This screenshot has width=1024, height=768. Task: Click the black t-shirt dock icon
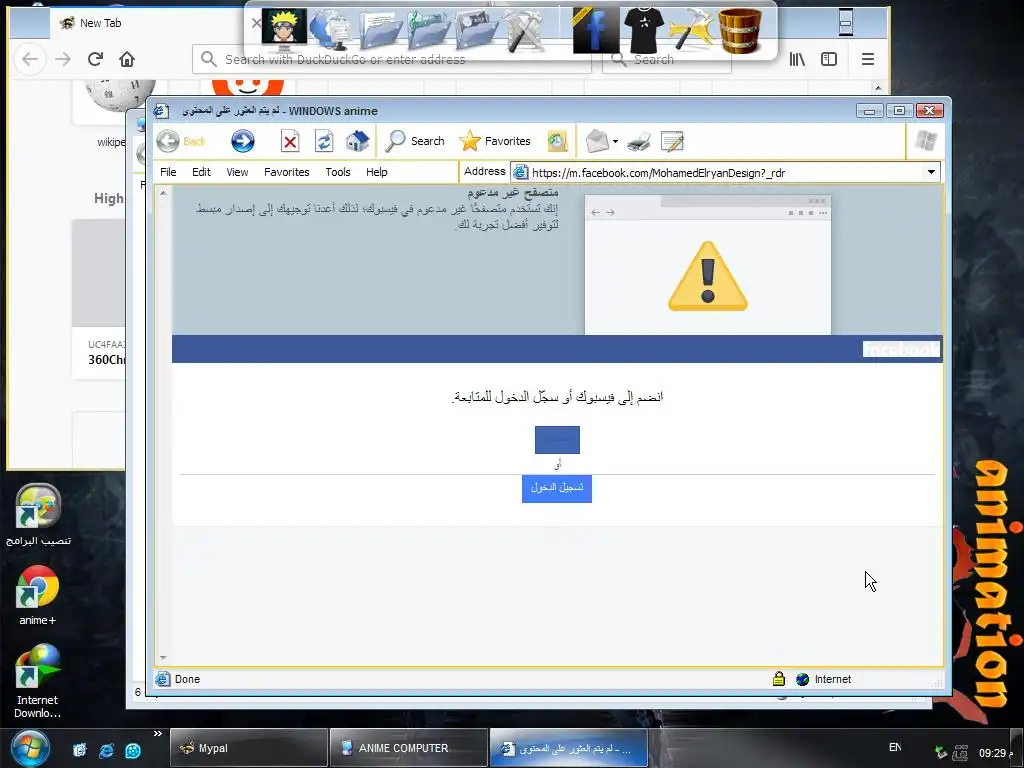(644, 29)
